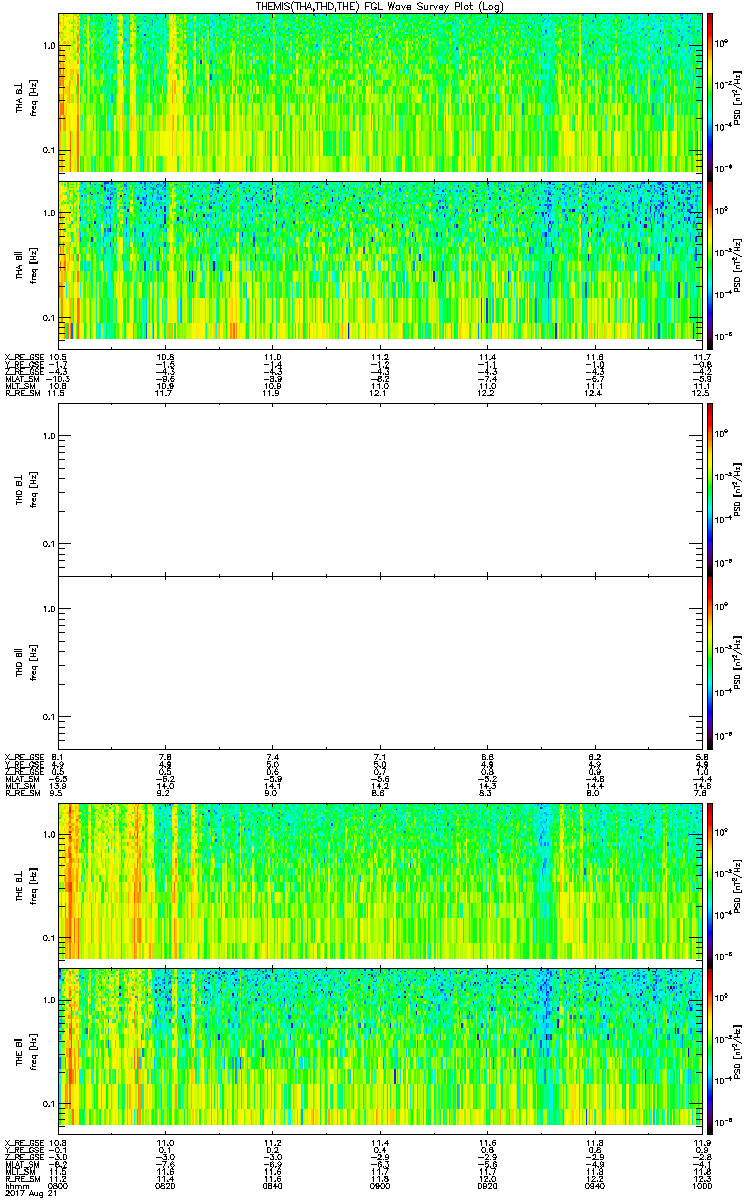Click the PSD color bar beside THD B-perpendicular
750x1200 pixels.
[710, 489]
